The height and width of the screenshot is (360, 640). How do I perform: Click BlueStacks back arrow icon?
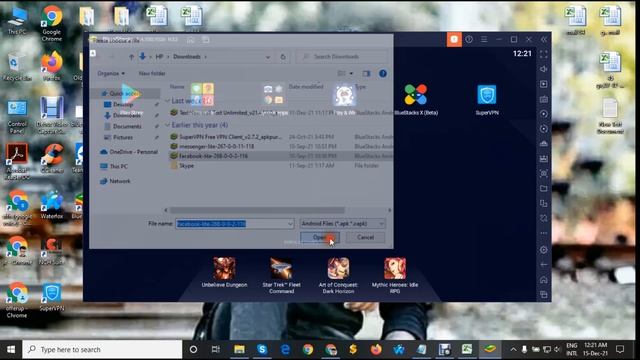544,265
